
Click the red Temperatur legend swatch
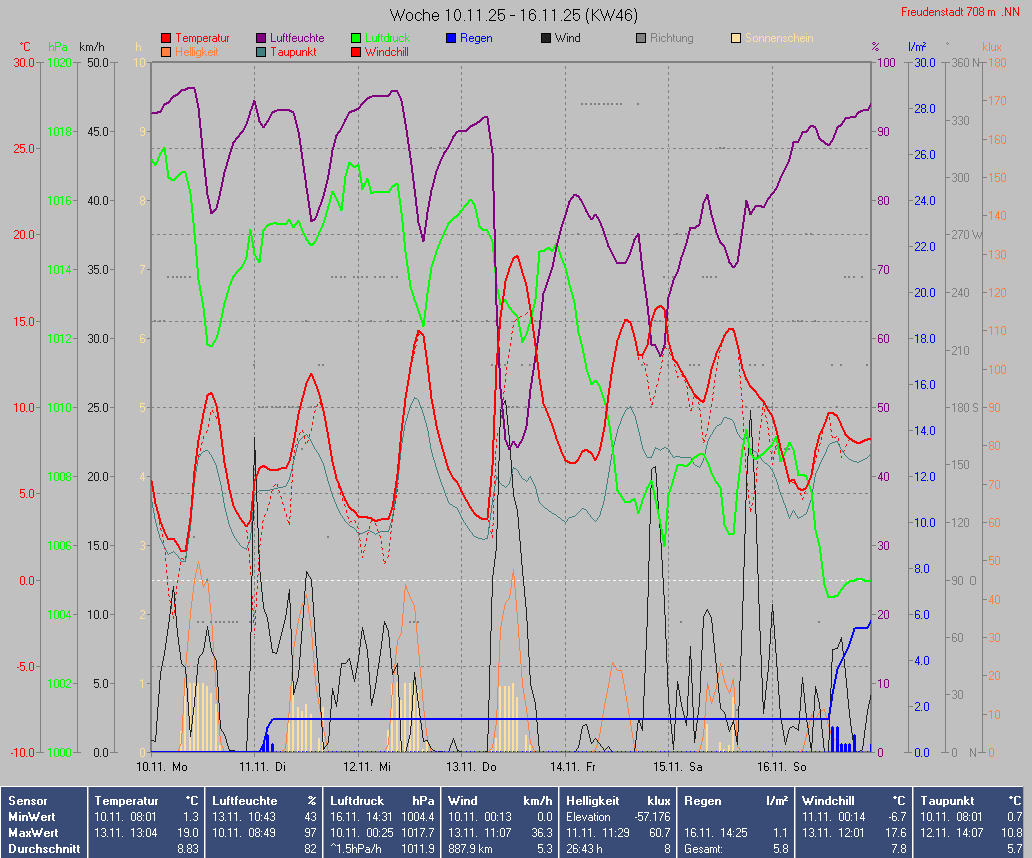(x=166, y=38)
